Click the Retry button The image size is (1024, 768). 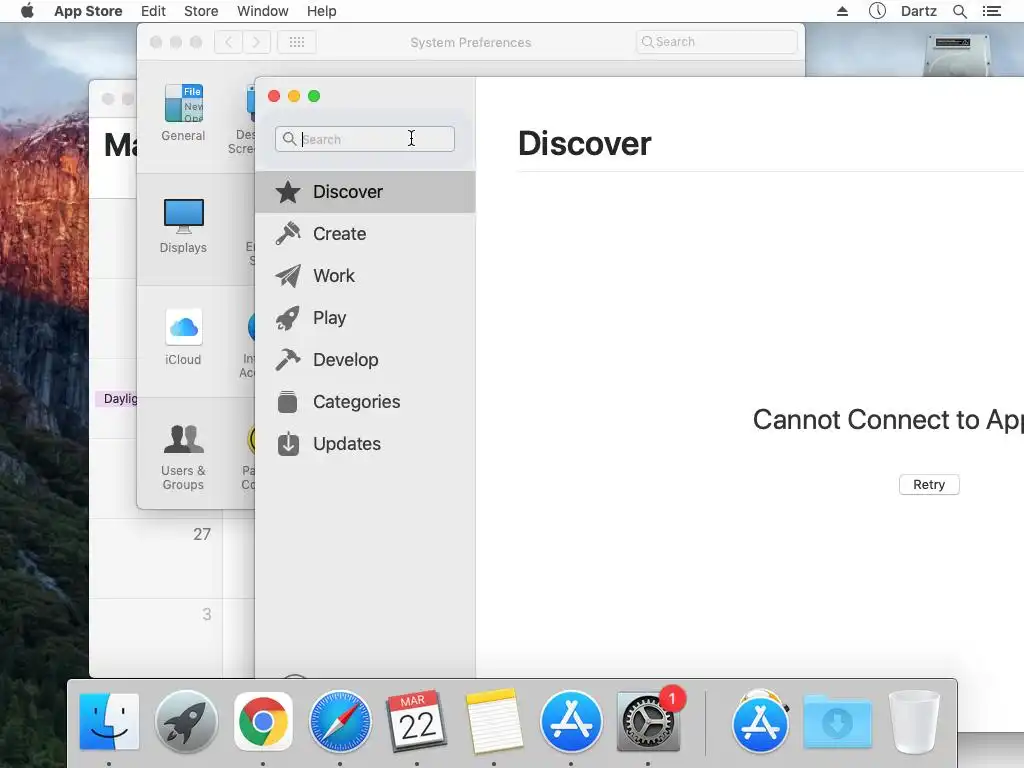(x=929, y=485)
